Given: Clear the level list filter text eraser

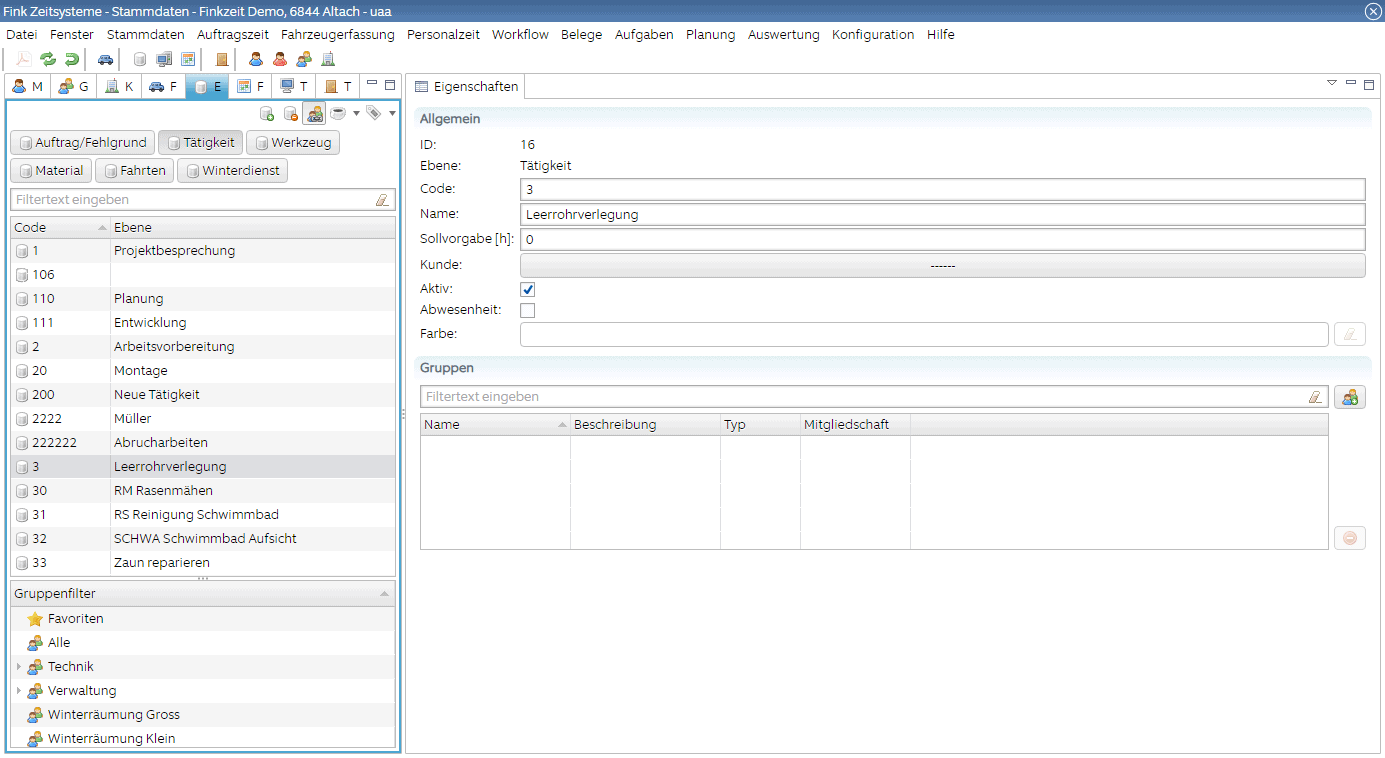Looking at the screenshot, I should coord(381,200).
